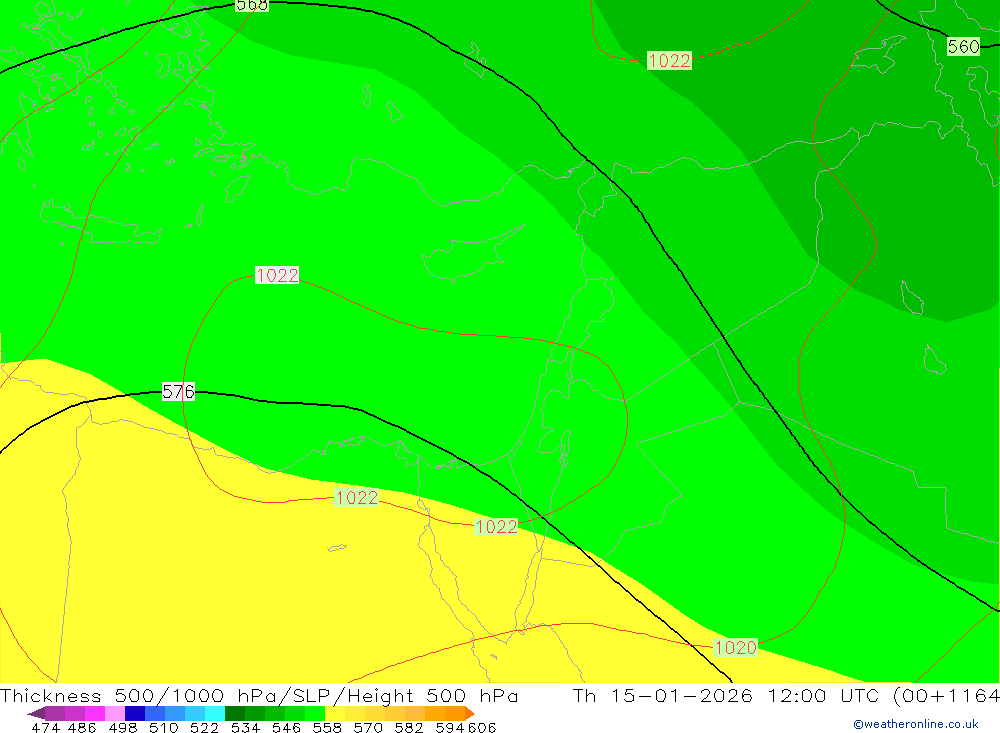Click the date text 'Th 15-01-2026 12:00 UTC'
This screenshot has height=733, width=1000.
(726, 695)
